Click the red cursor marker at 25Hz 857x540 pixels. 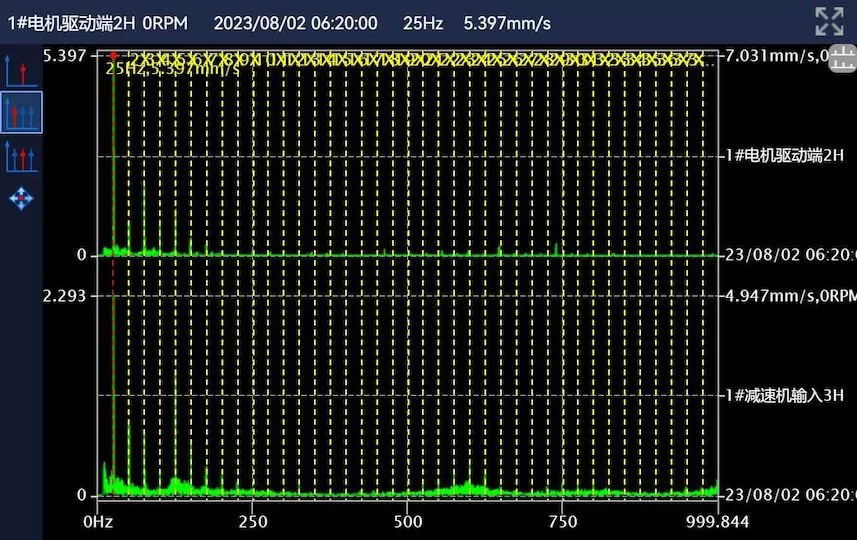click(x=114, y=56)
